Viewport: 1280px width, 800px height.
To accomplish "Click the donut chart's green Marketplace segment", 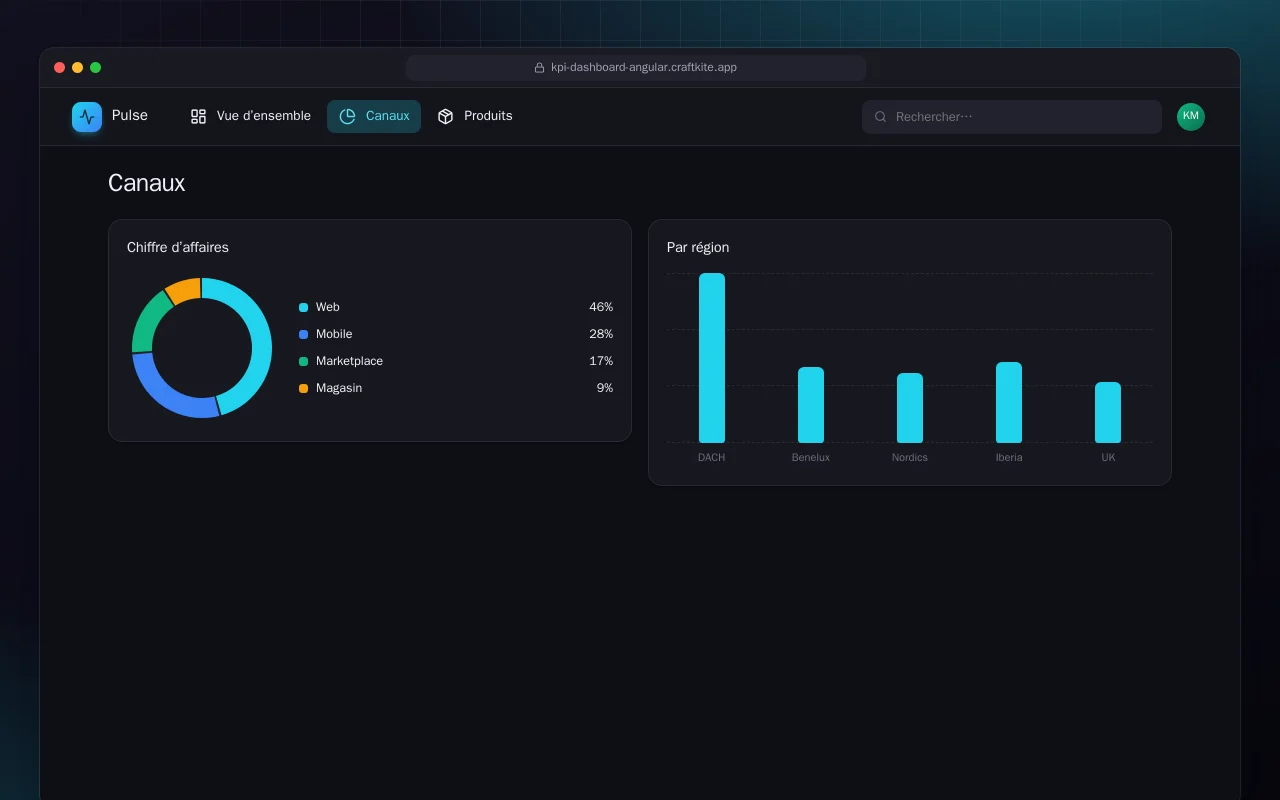I will click(x=151, y=323).
